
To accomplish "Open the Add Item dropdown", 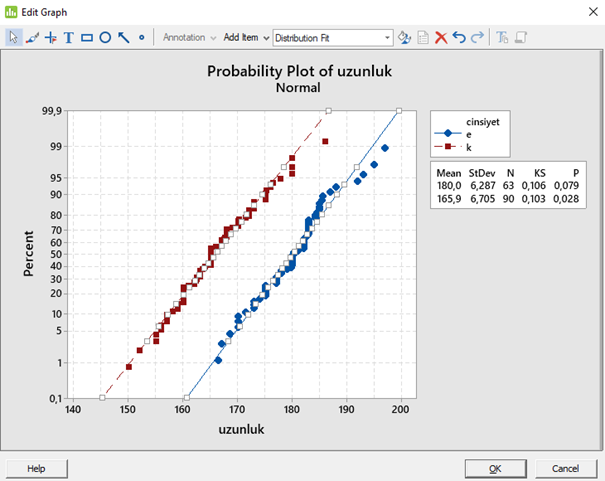I will (246, 37).
